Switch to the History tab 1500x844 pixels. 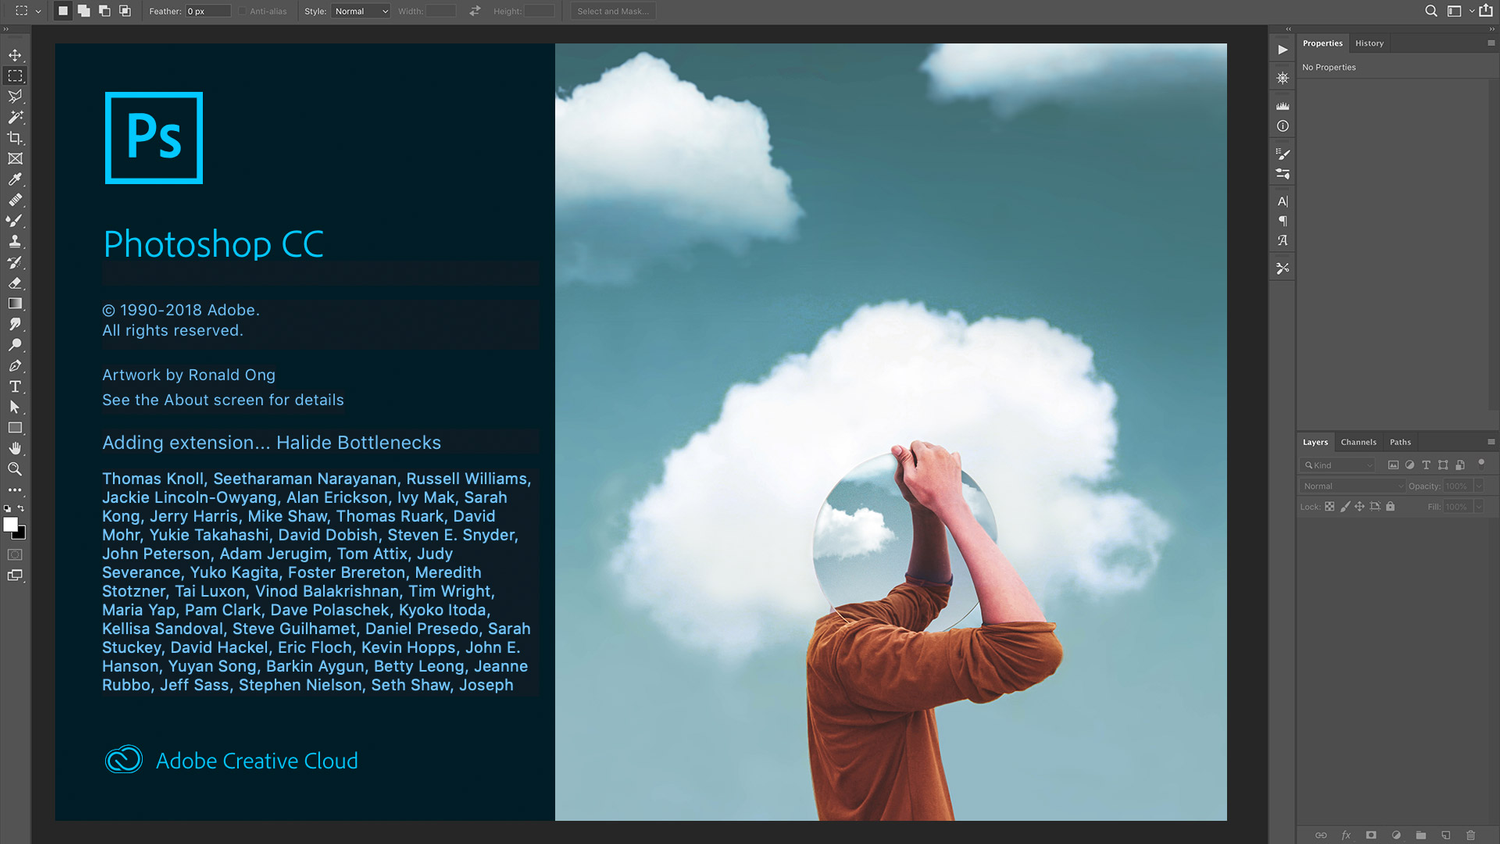pyautogui.click(x=1369, y=43)
